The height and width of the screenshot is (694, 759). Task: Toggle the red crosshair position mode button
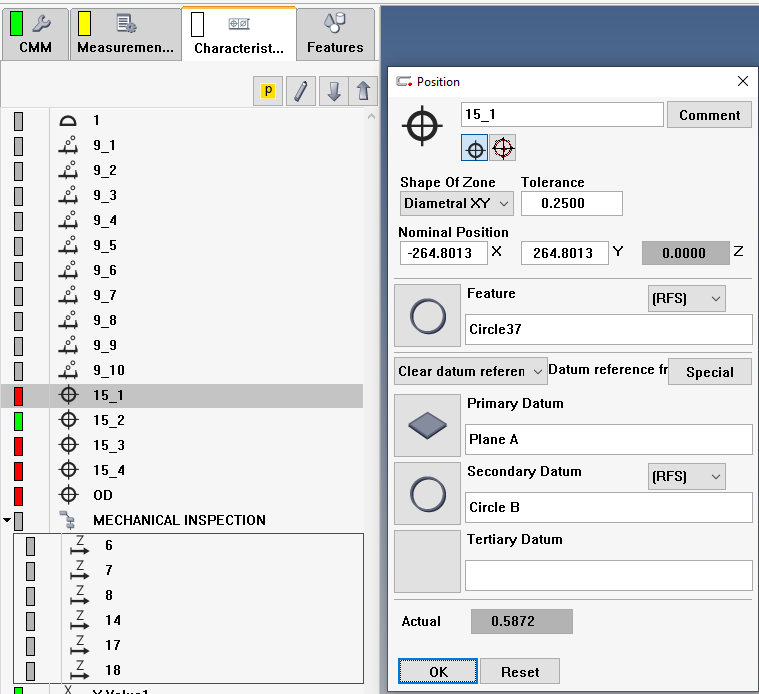(503, 149)
